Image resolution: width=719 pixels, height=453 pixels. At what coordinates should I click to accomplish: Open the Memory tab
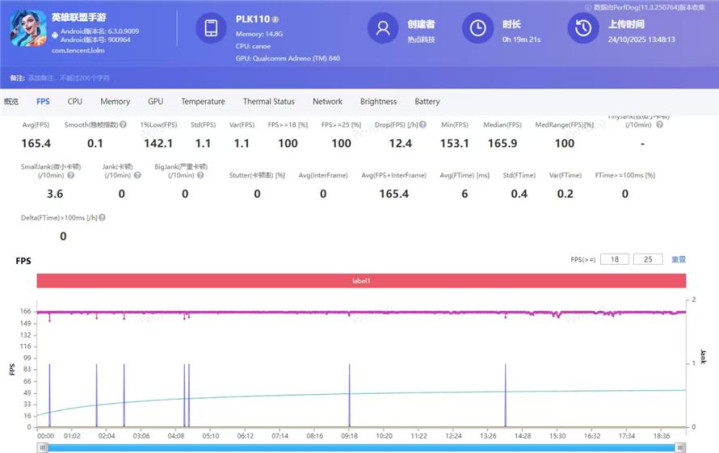click(114, 102)
